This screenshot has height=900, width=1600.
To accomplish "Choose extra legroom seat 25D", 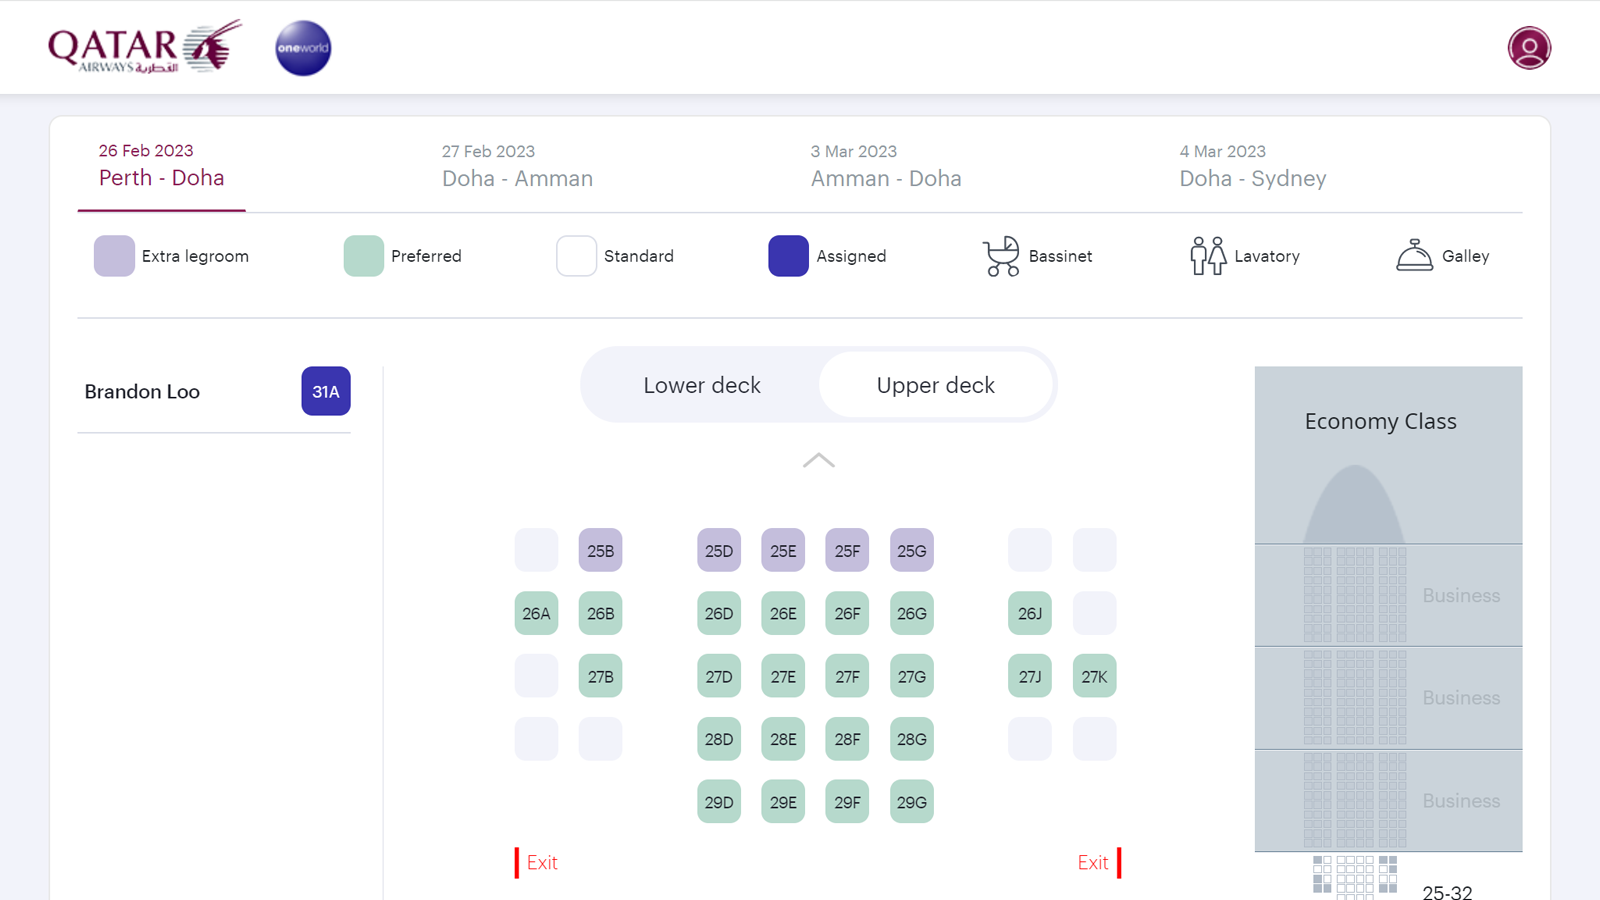I will tap(719, 550).
